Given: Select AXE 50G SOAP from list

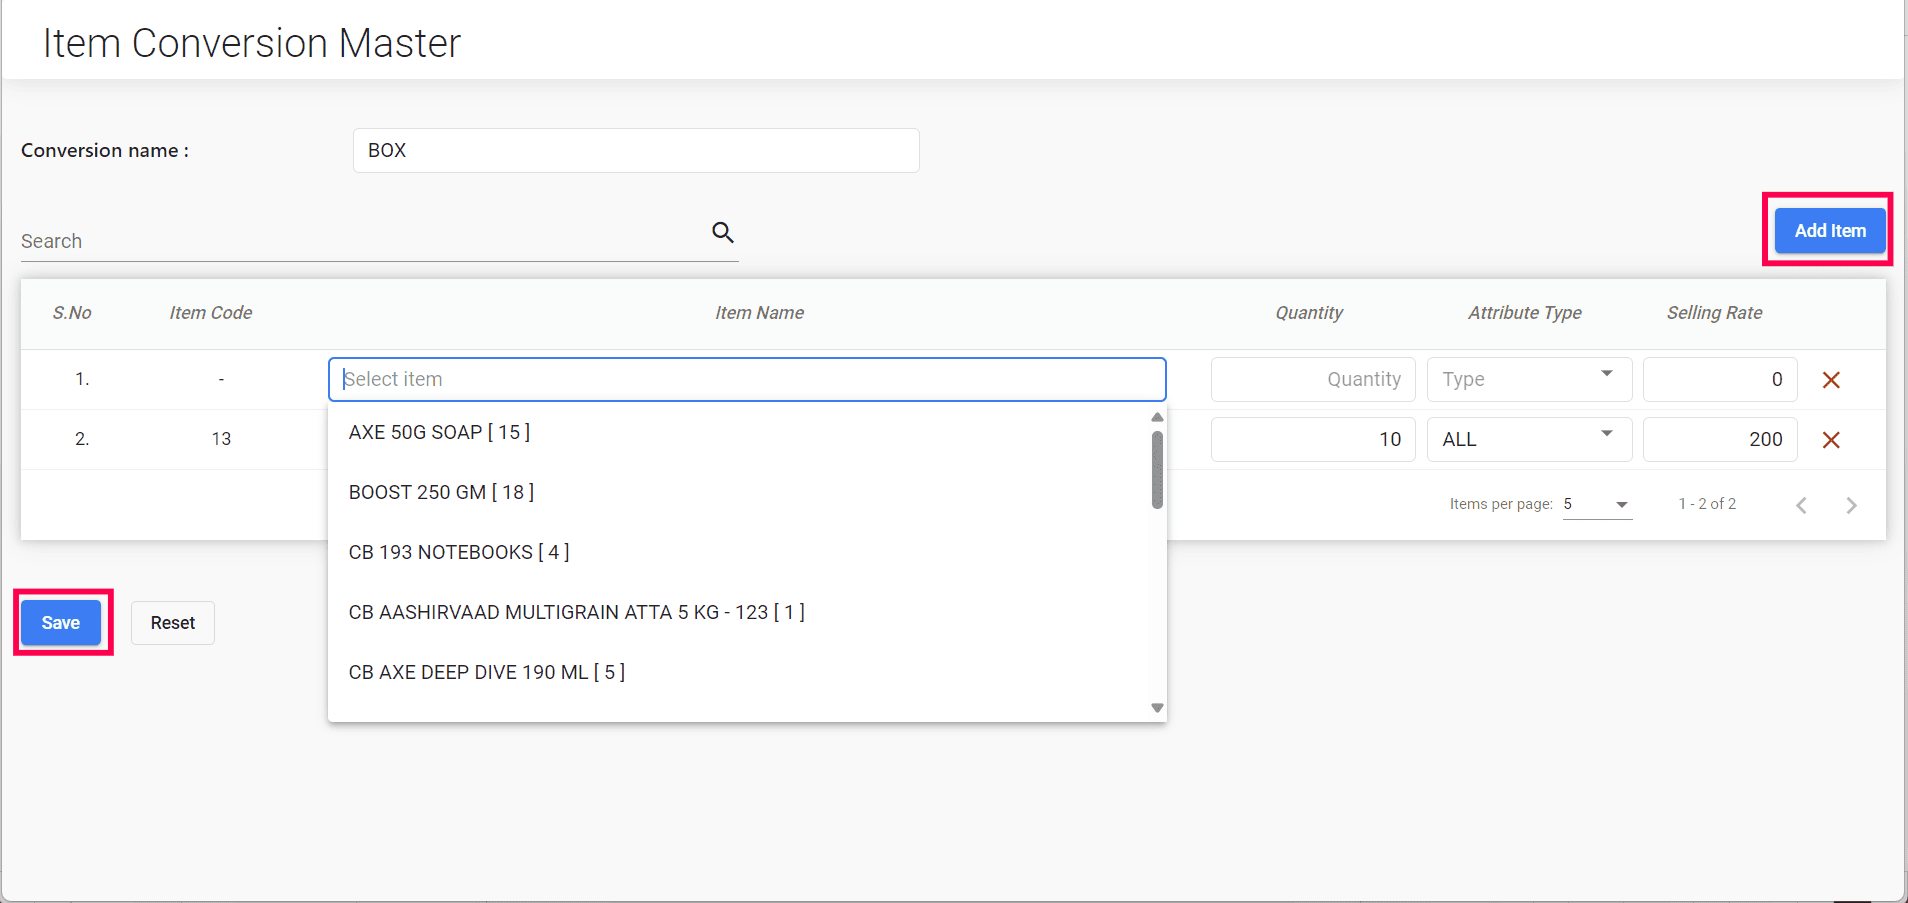Looking at the screenshot, I should click(439, 432).
